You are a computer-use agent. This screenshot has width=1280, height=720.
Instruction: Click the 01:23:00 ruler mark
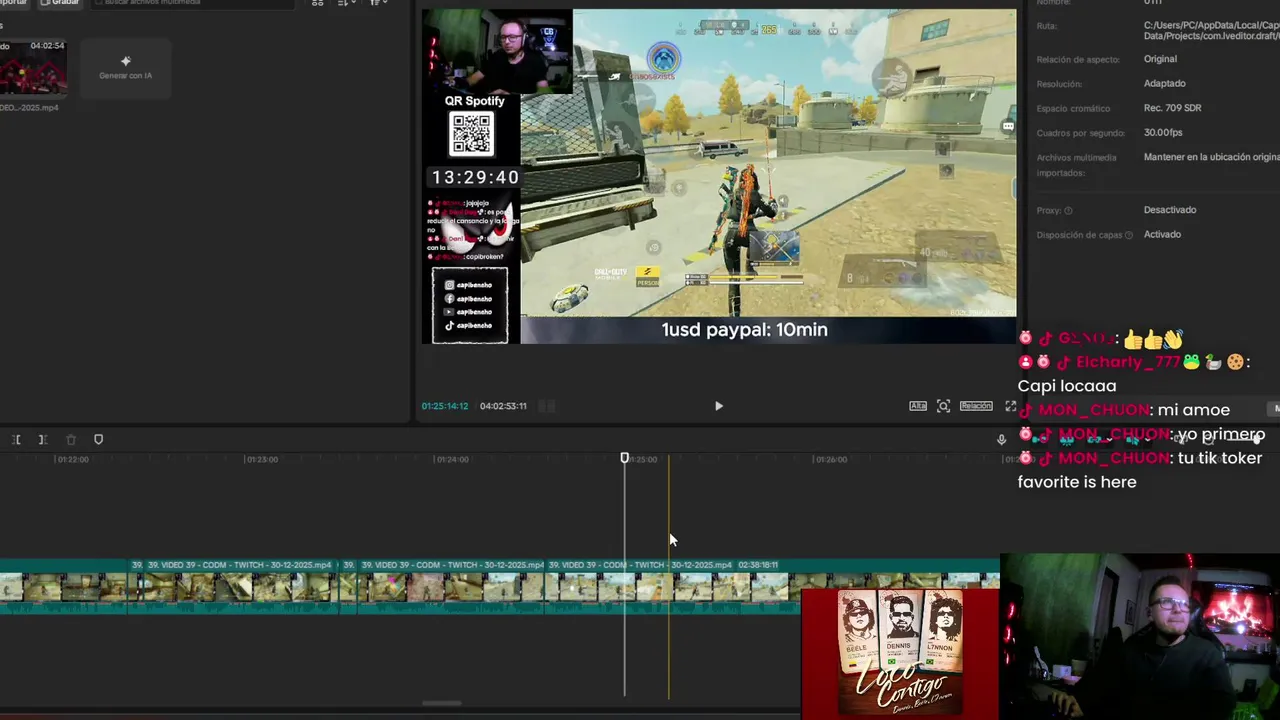[x=262, y=459]
